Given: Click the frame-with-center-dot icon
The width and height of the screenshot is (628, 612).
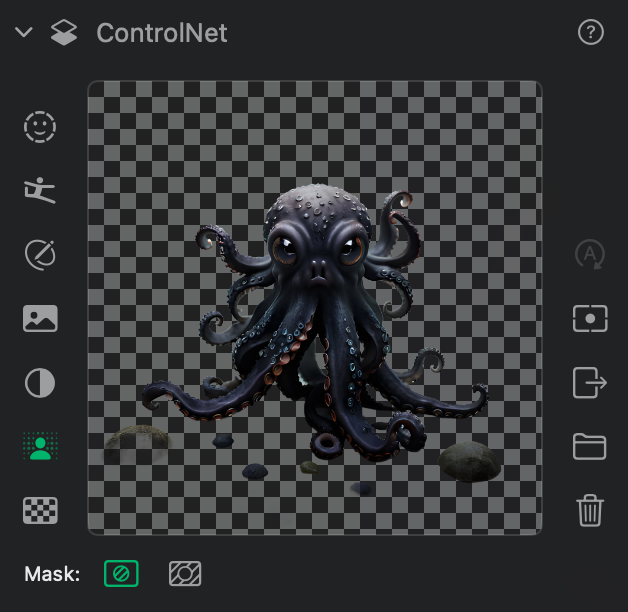Looking at the screenshot, I should (590, 318).
